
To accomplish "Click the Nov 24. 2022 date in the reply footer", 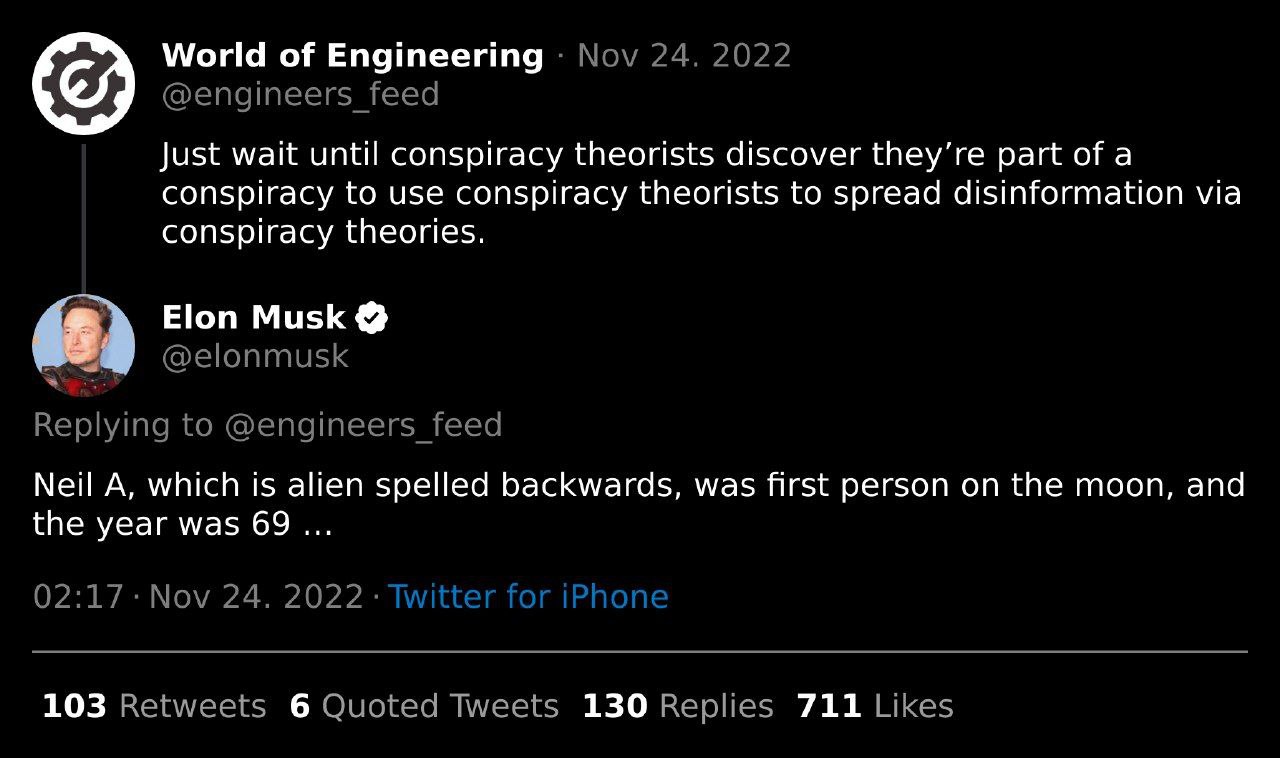I will click(x=256, y=597).
